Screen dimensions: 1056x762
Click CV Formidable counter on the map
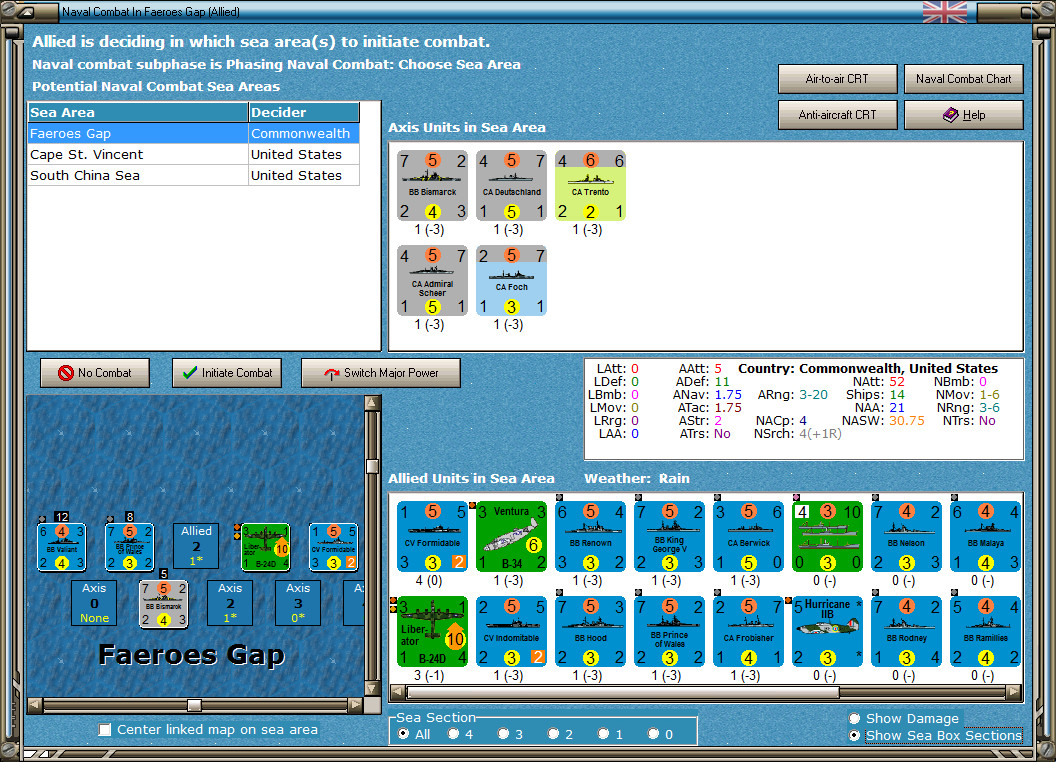[333, 547]
